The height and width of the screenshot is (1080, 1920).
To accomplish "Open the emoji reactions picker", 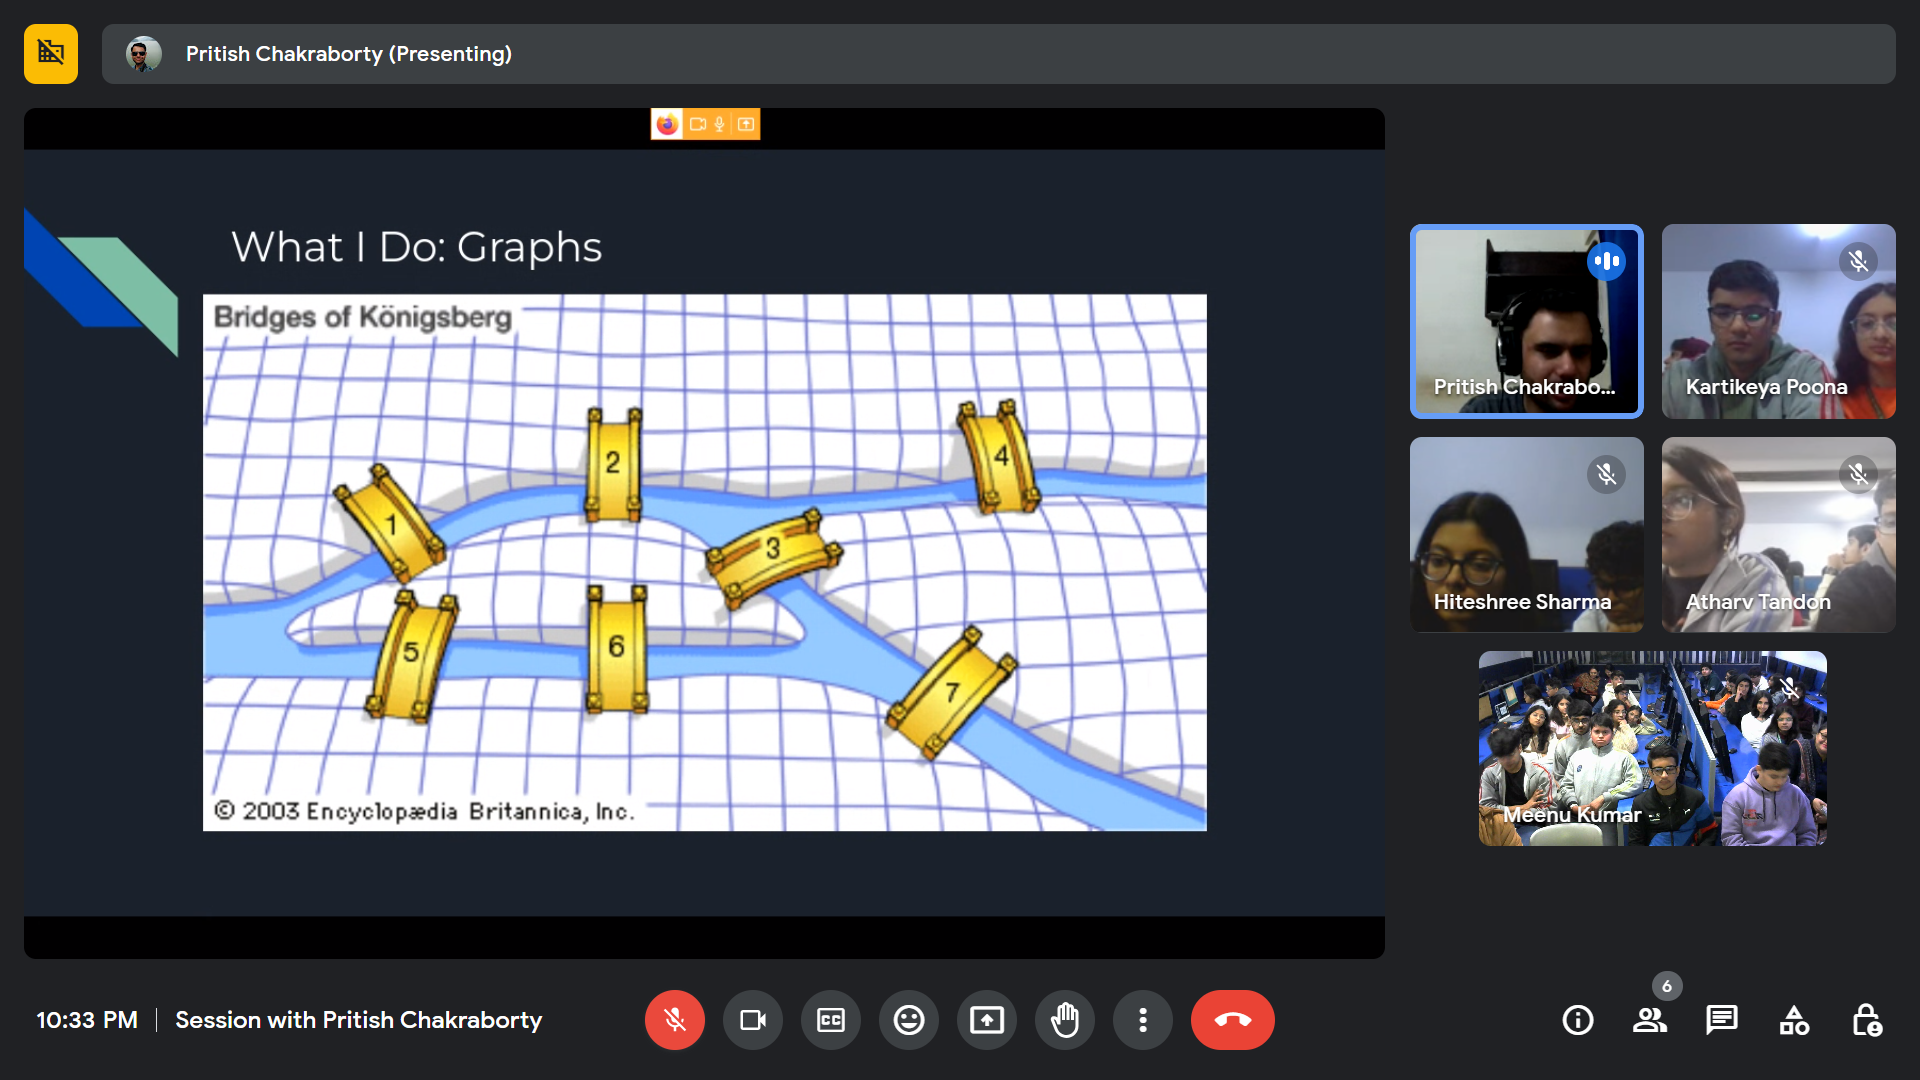I will click(909, 1020).
